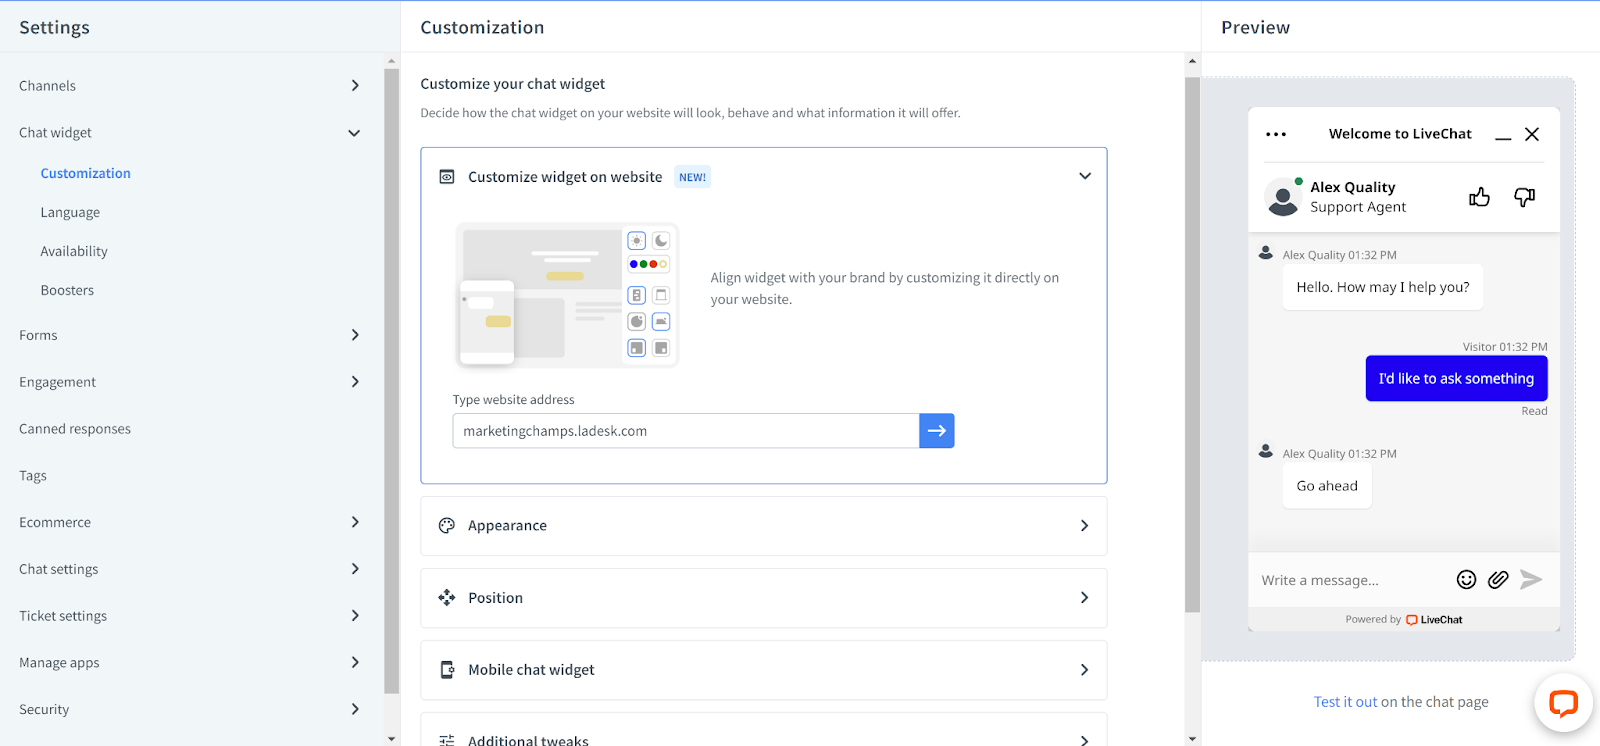Minimize the chat preview window

point(1503,135)
